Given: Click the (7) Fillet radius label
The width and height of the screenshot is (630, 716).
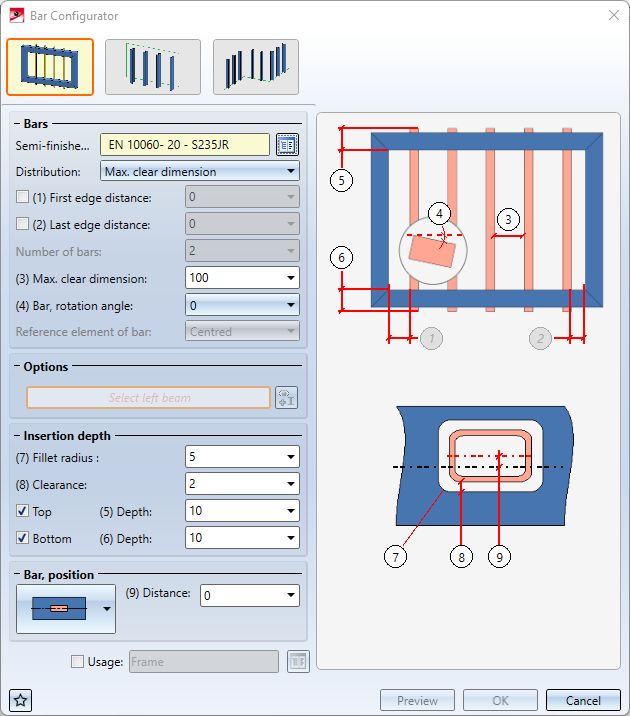Looking at the screenshot, I should (57, 458).
